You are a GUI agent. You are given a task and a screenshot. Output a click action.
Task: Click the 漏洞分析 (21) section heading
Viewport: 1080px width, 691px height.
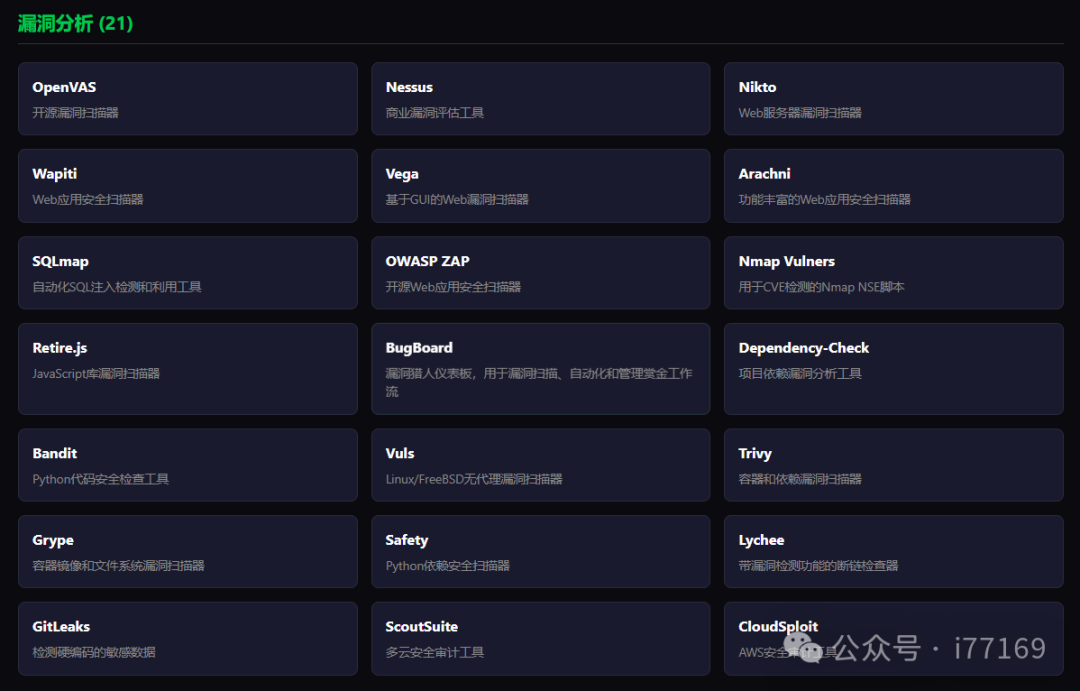pyautogui.click(x=75, y=23)
